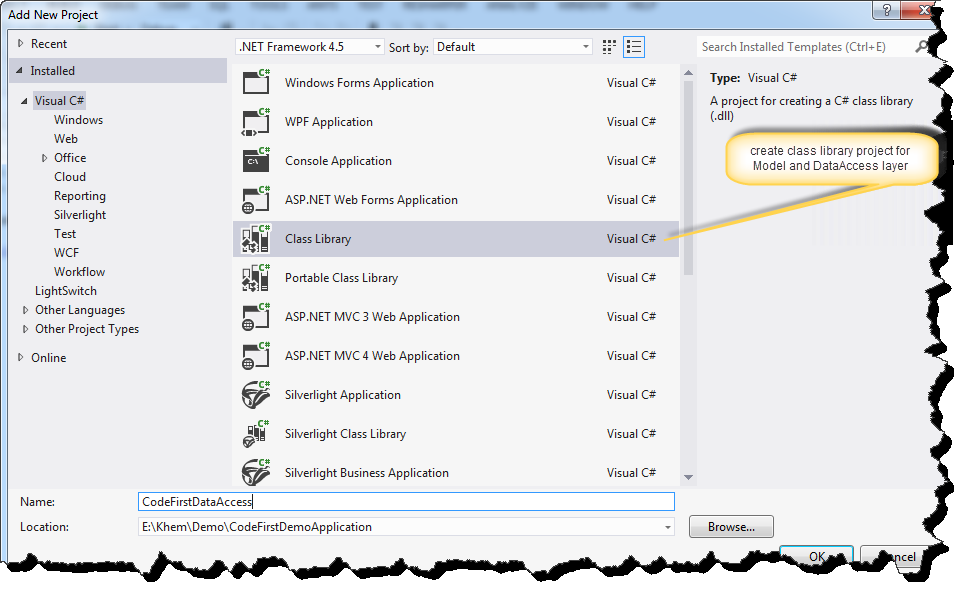
Task: Click the WPF Application template icon
Action: coord(256,121)
